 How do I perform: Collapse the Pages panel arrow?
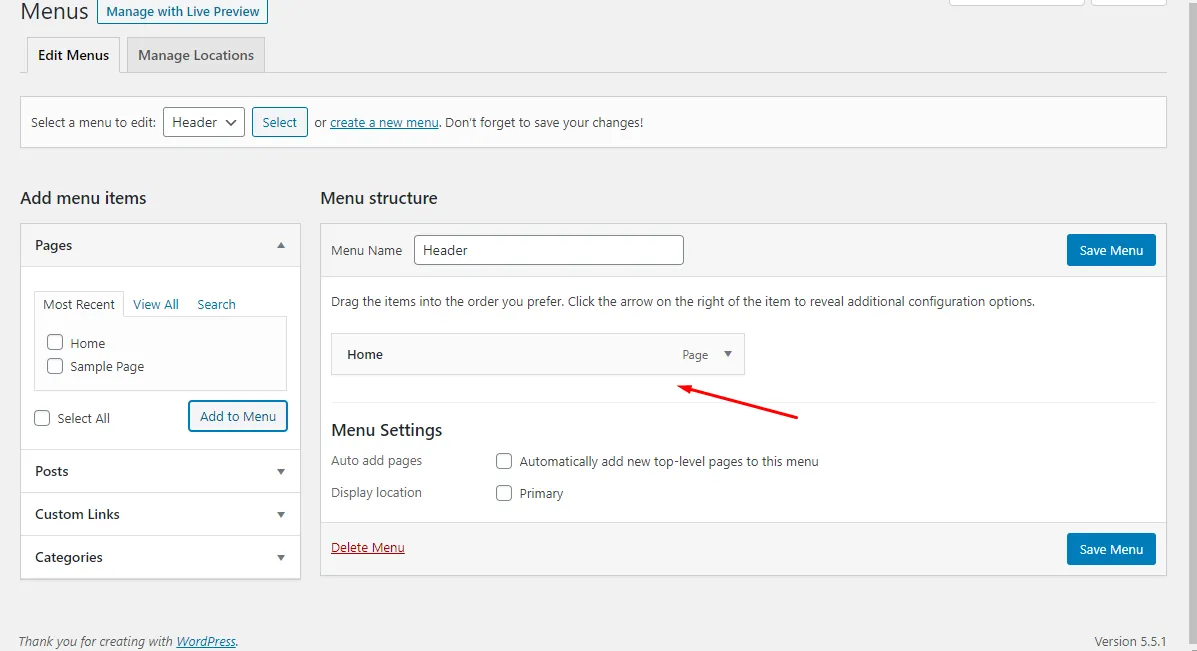[281, 245]
